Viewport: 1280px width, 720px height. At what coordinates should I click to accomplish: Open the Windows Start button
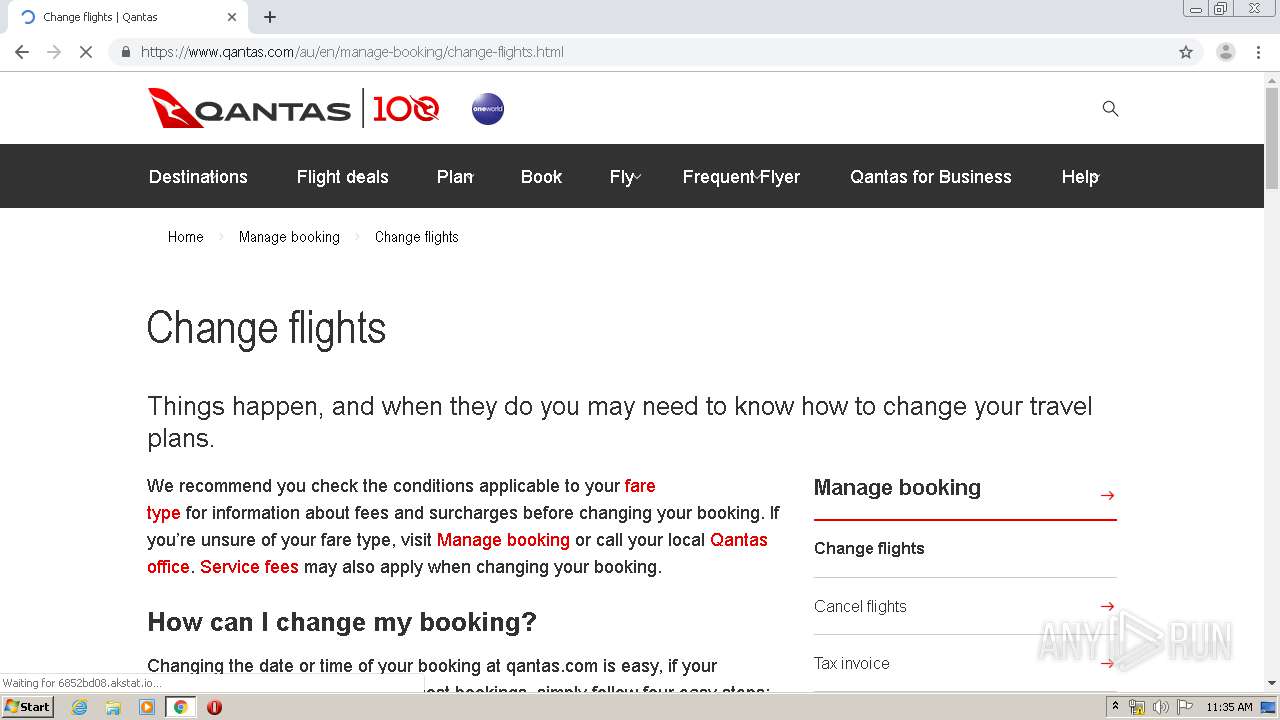(x=28, y=707)
